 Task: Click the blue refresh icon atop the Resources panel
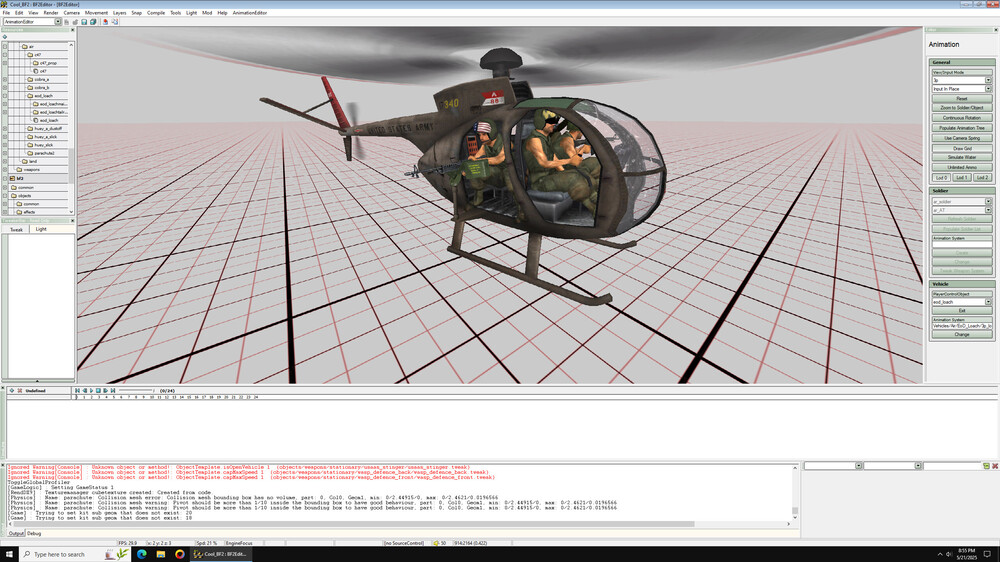point(4,37)
